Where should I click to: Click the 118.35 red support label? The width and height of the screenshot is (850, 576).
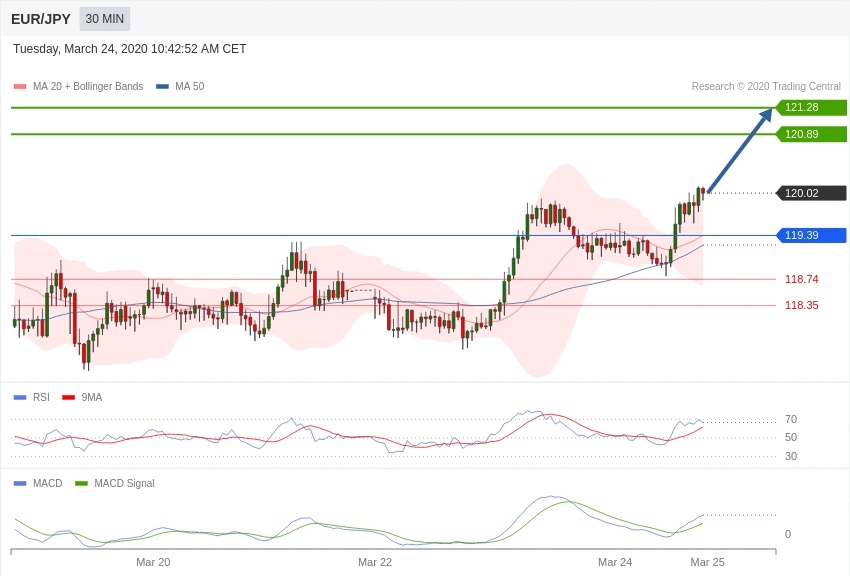pos(801,305)
